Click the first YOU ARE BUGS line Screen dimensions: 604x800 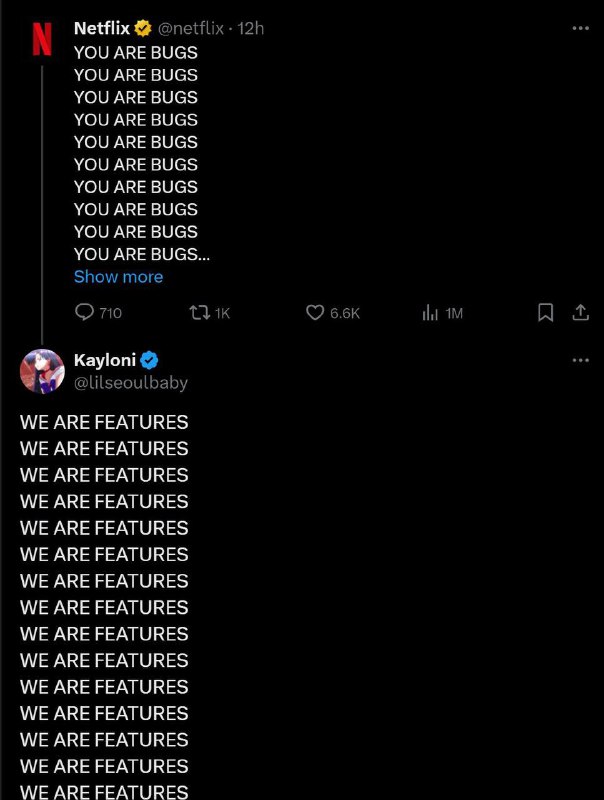pyautogui.click(x=136, y=53)
